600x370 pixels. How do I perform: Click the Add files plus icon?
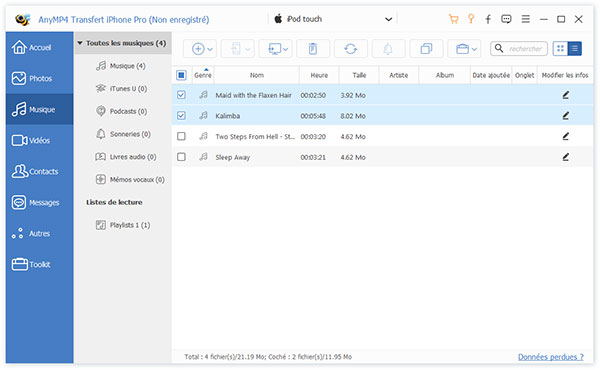click(x=198, y=49)
